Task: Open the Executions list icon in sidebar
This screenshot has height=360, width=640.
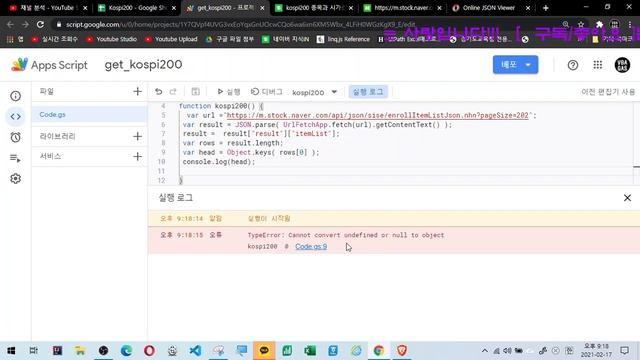Action: [x=16, y=158]
